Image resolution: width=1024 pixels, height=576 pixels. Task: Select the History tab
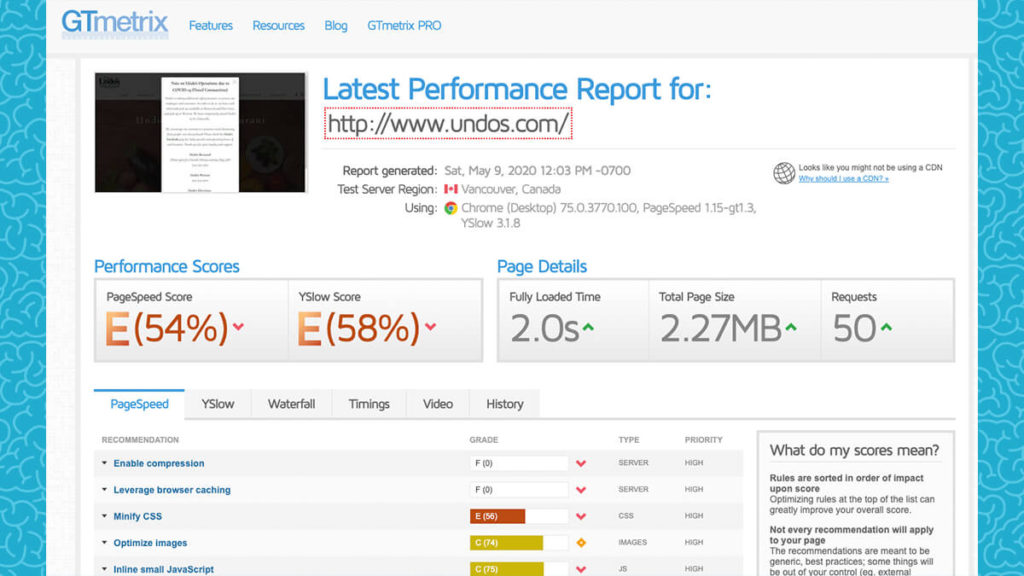pyautogui.click(x=504, y=404)
